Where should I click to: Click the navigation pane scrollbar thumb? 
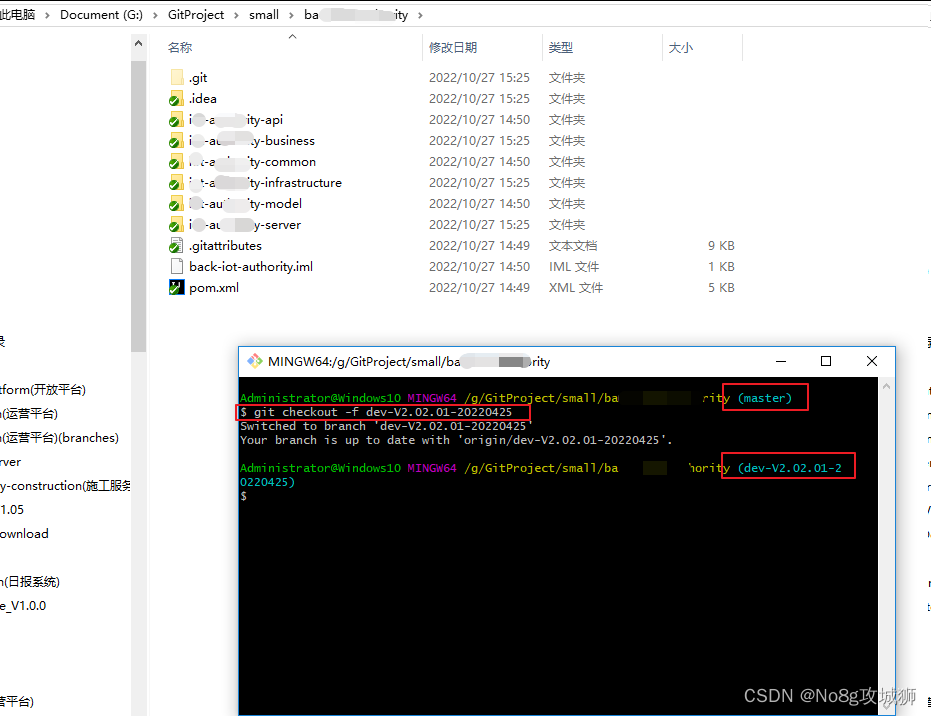138,206
